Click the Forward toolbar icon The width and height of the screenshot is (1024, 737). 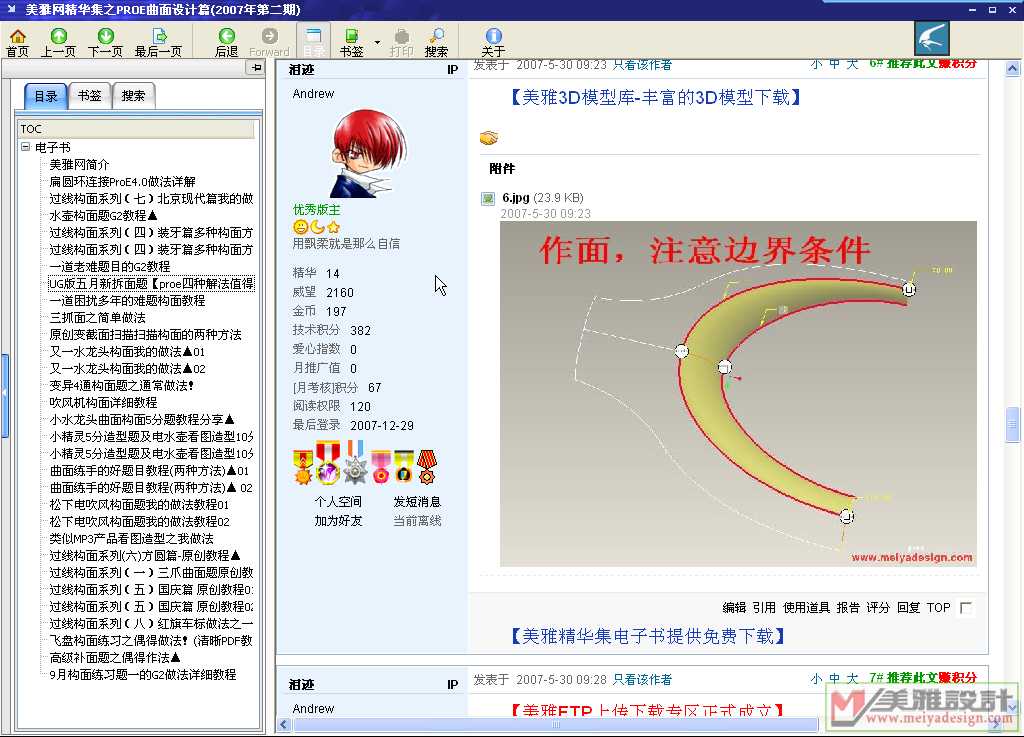pos(269,42)
